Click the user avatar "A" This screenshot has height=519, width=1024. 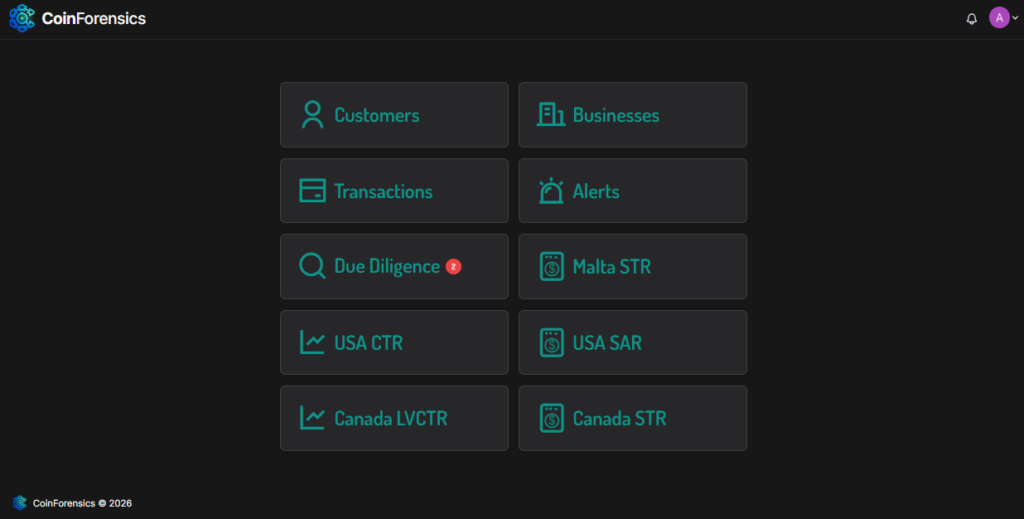pos(999,18)
